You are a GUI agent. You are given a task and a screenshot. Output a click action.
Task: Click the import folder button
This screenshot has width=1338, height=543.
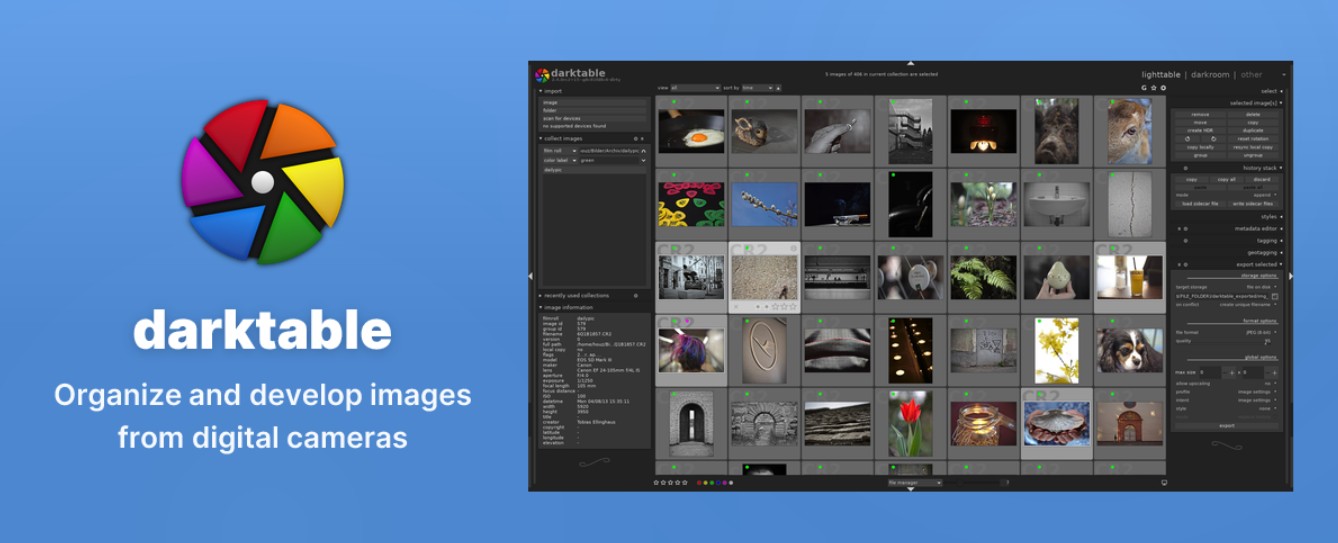[593, 110]
